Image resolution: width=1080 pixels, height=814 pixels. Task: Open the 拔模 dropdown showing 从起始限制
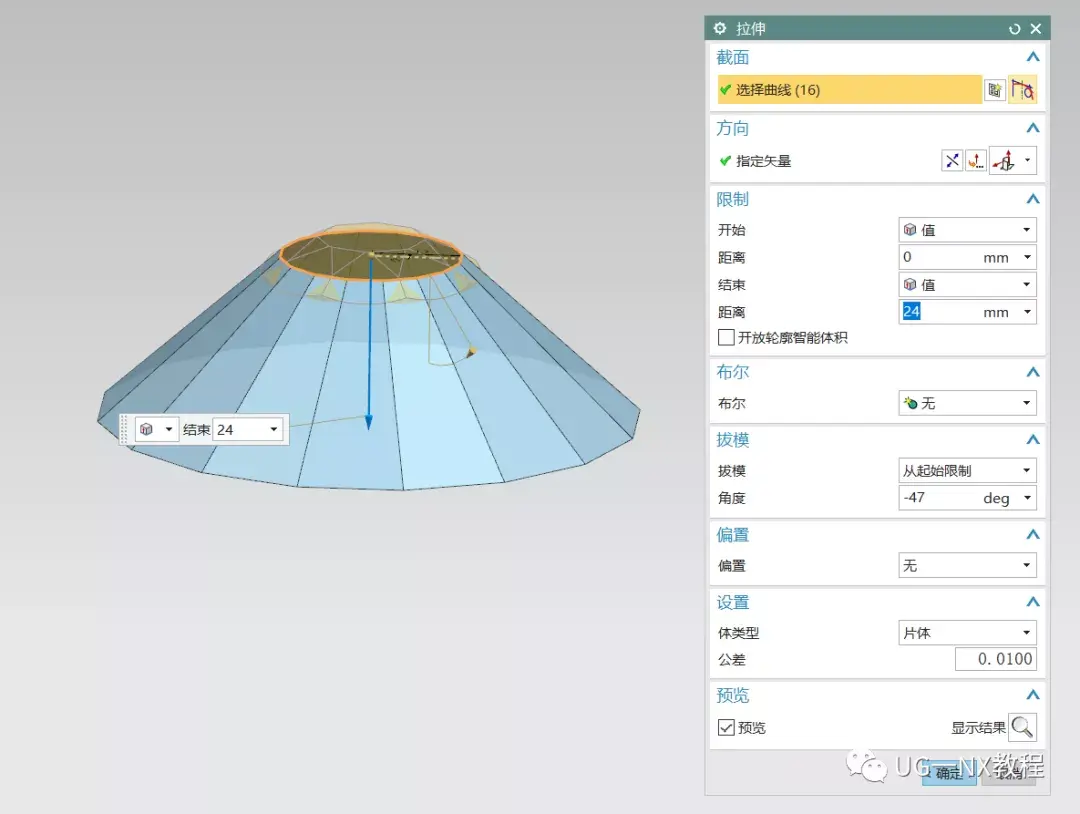point(967,470)
